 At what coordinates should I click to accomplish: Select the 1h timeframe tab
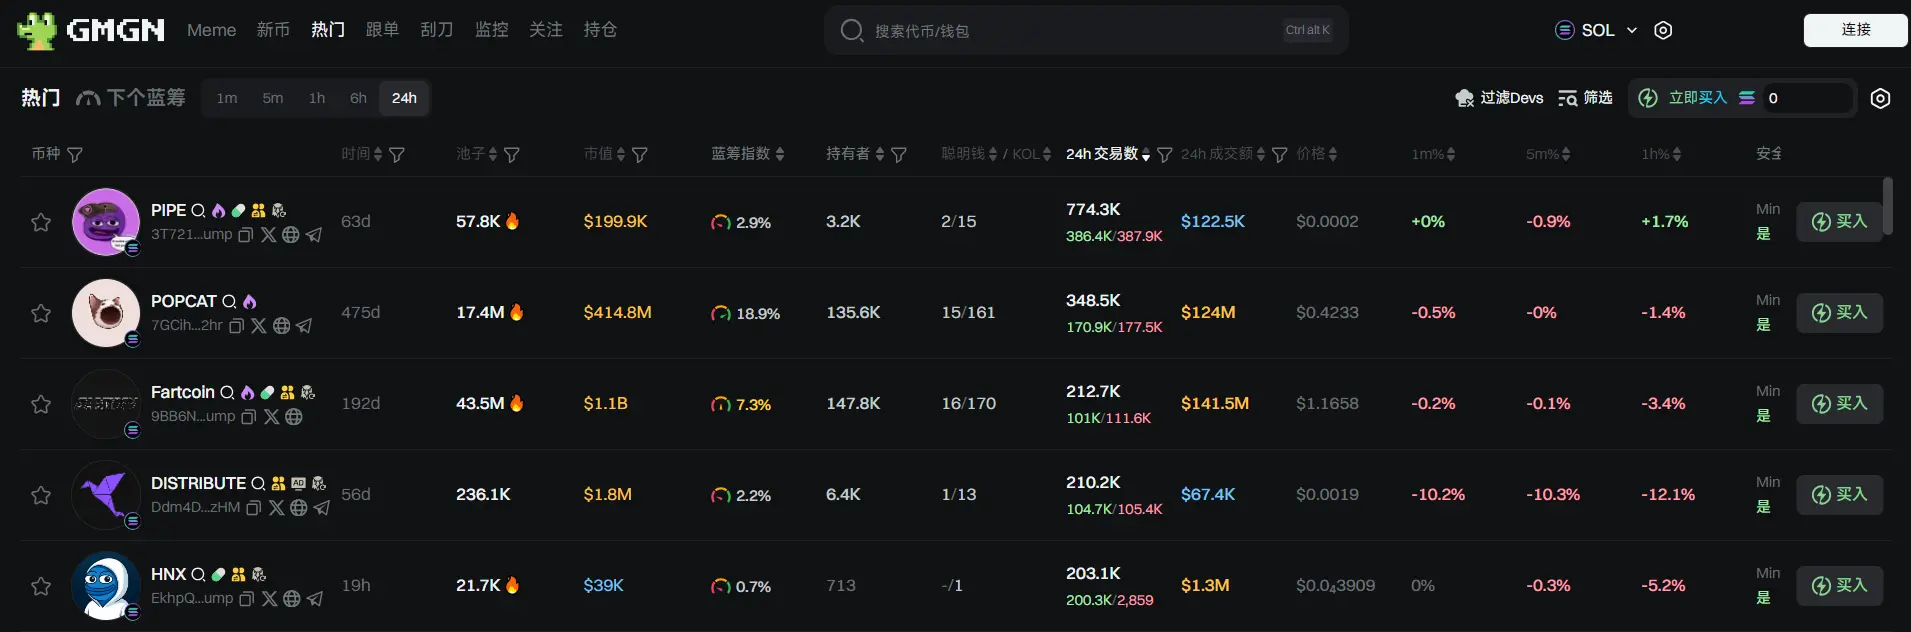coord(316,98)
